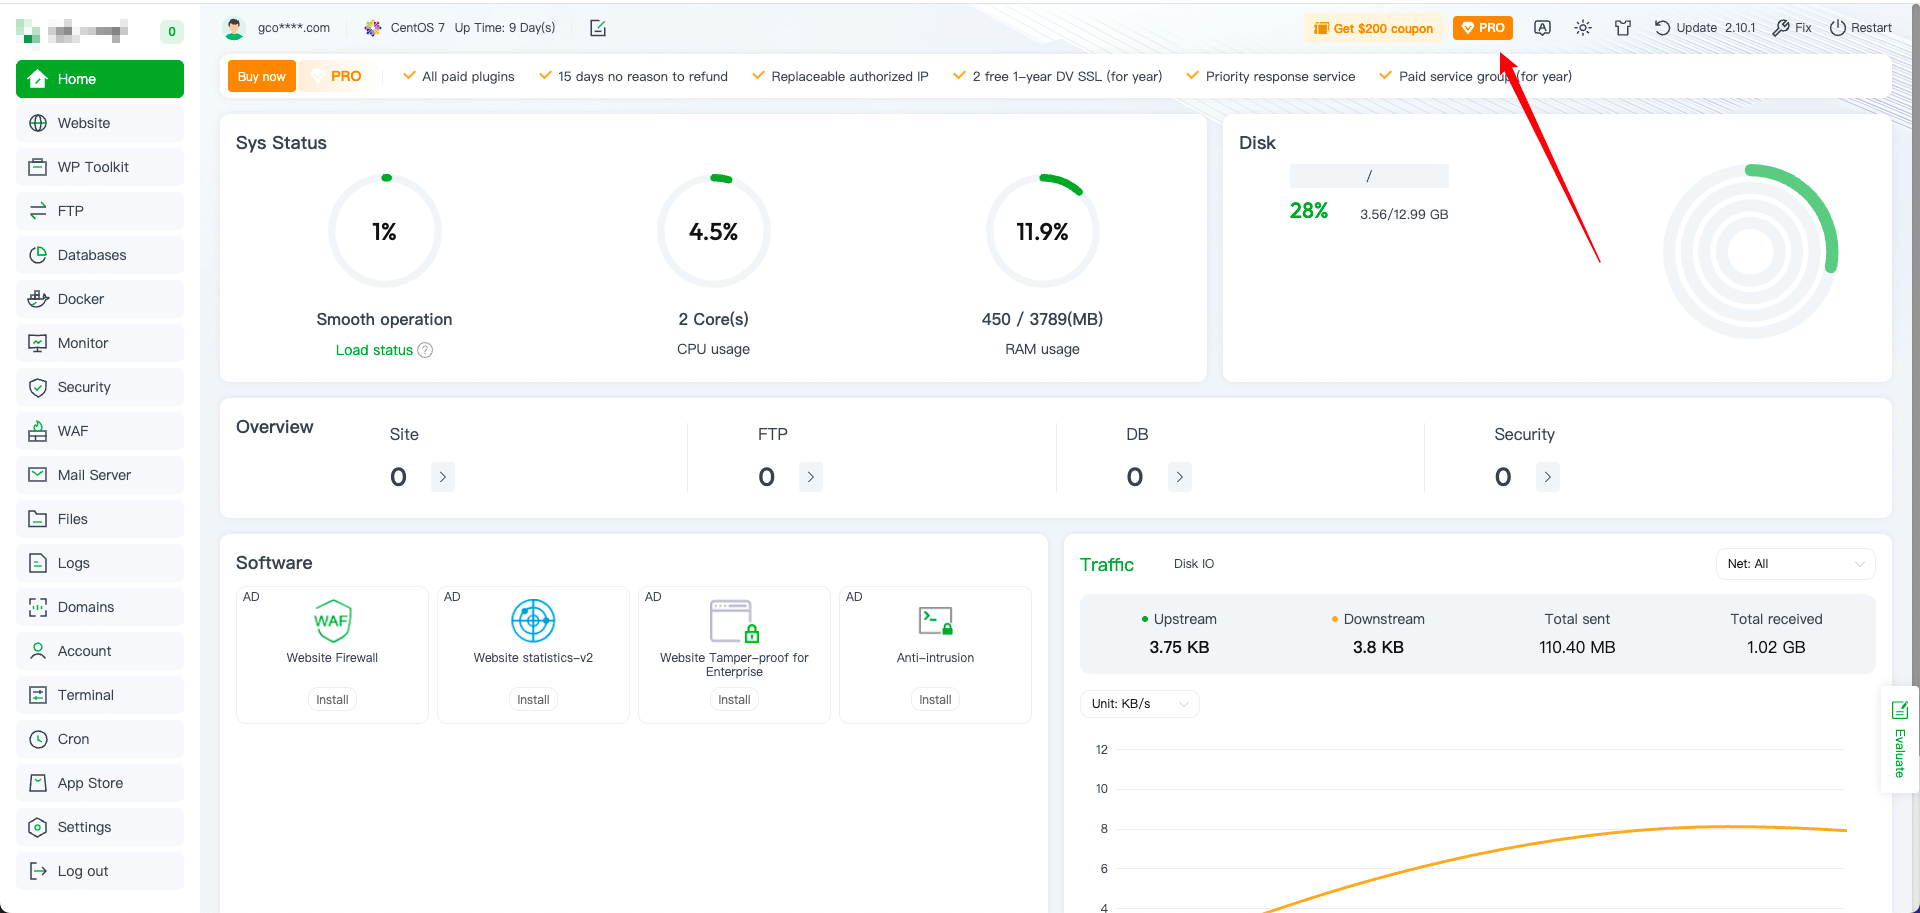This screenshot has width=1920, height=913.
Task: Click the edit panel alias icon
Action: [x=598, y=28]
